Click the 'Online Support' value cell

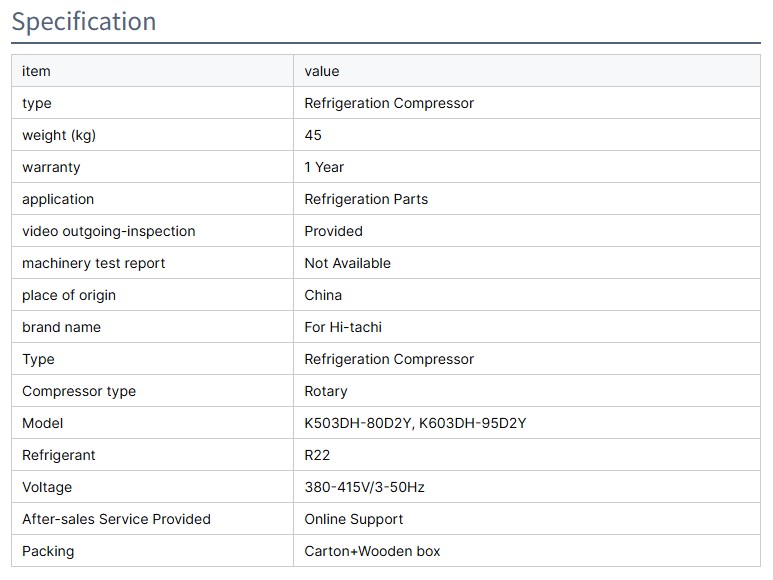[354, 519]
